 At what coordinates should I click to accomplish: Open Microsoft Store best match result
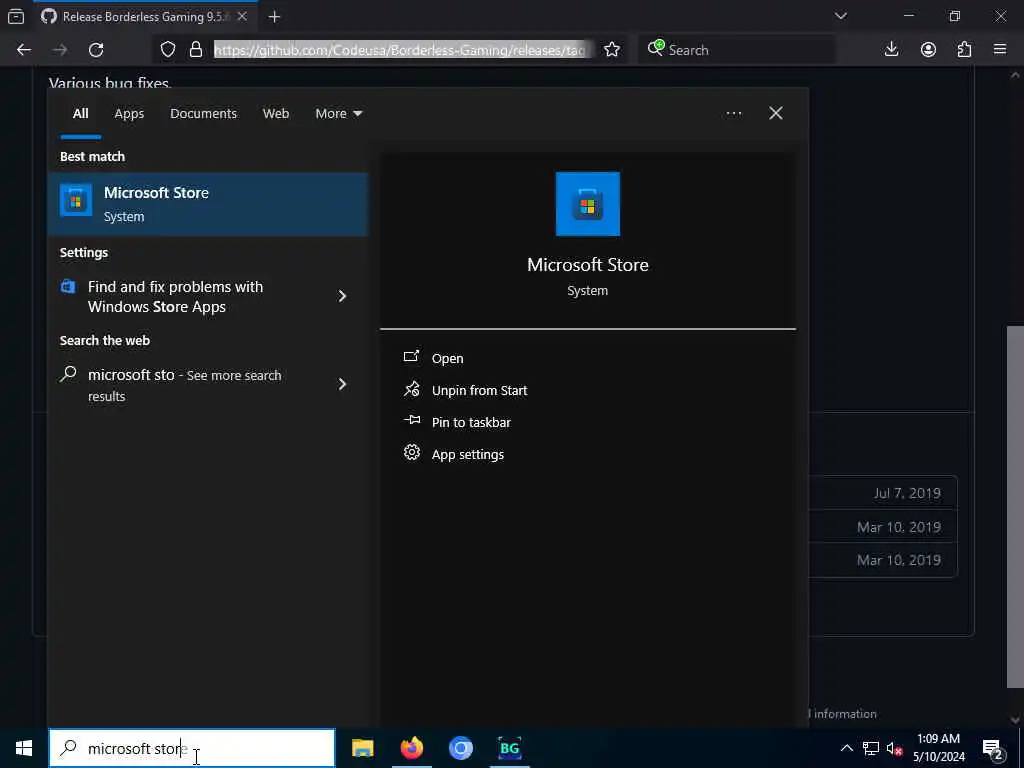click(x=208, y=204)
